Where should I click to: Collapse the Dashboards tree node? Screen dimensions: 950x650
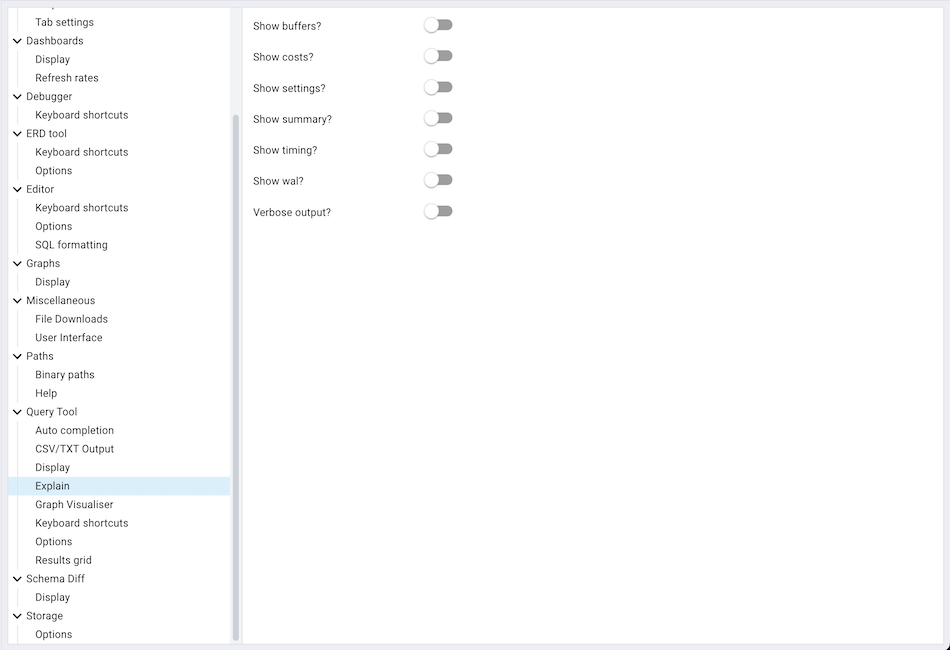coord(16,40)
